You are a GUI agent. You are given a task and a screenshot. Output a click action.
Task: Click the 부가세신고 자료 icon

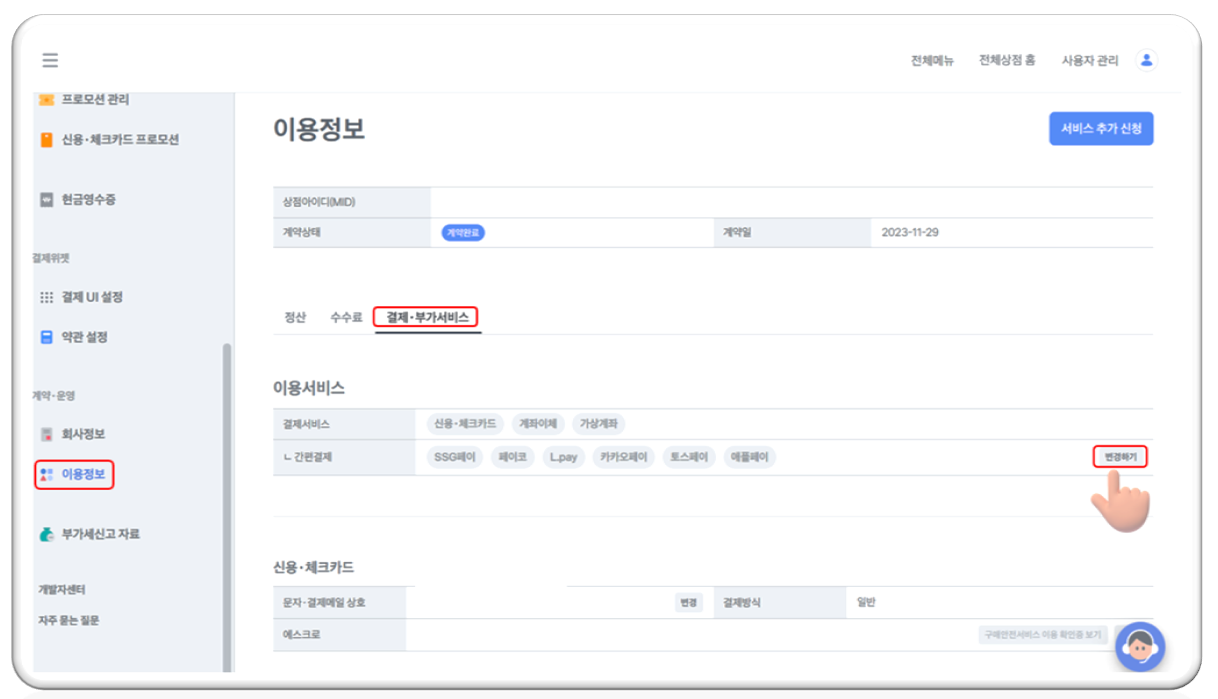(46, 535)
